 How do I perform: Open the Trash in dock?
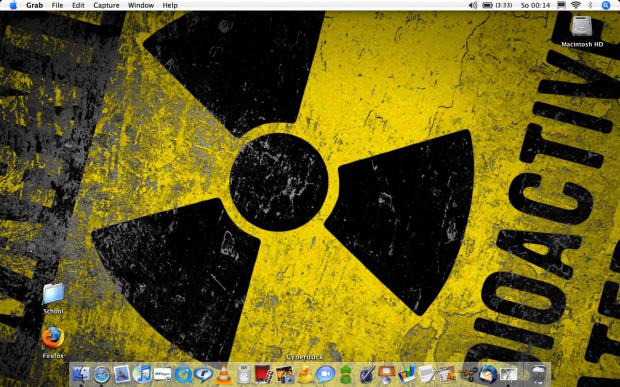click(x=538, y=374)
